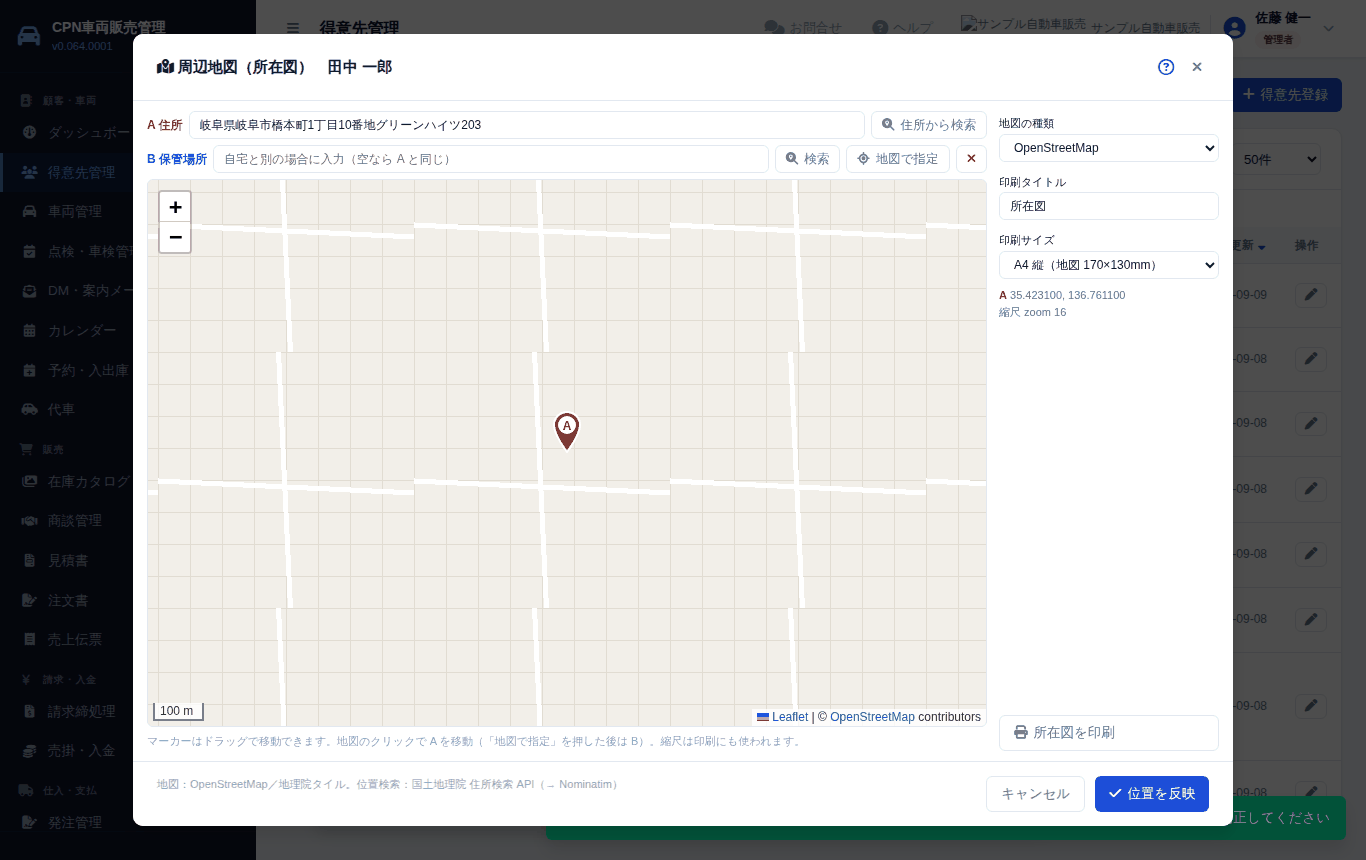
Task: Focus the A 住所 address field
Action: pyautogui.click(x=527, y=125)
